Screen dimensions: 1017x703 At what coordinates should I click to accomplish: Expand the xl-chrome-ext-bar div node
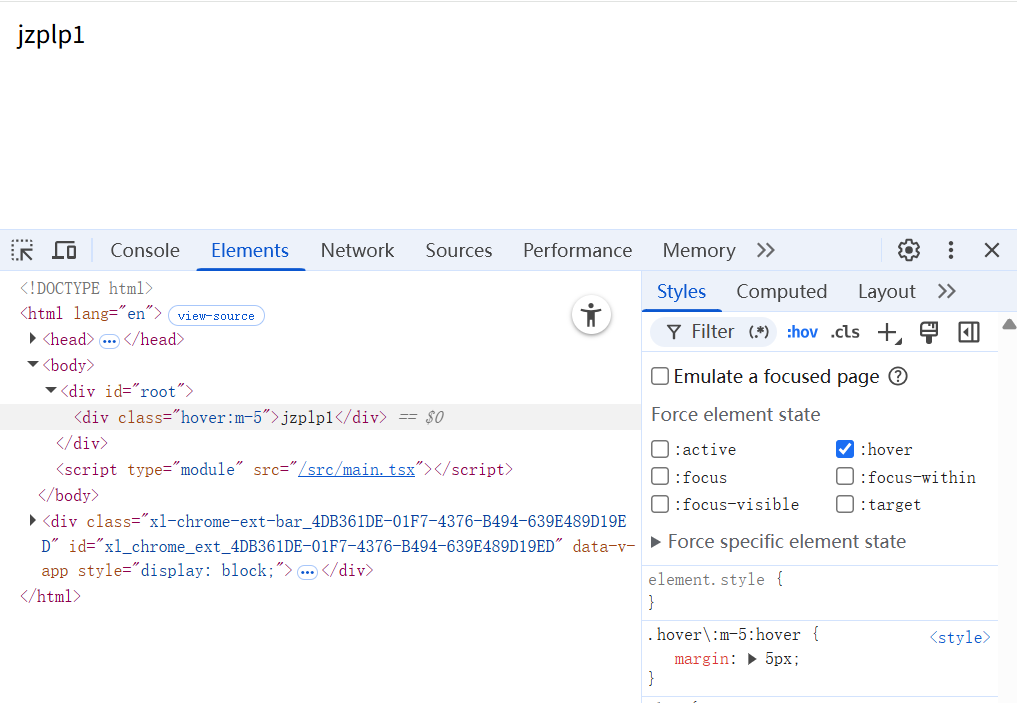click(32, 520)
